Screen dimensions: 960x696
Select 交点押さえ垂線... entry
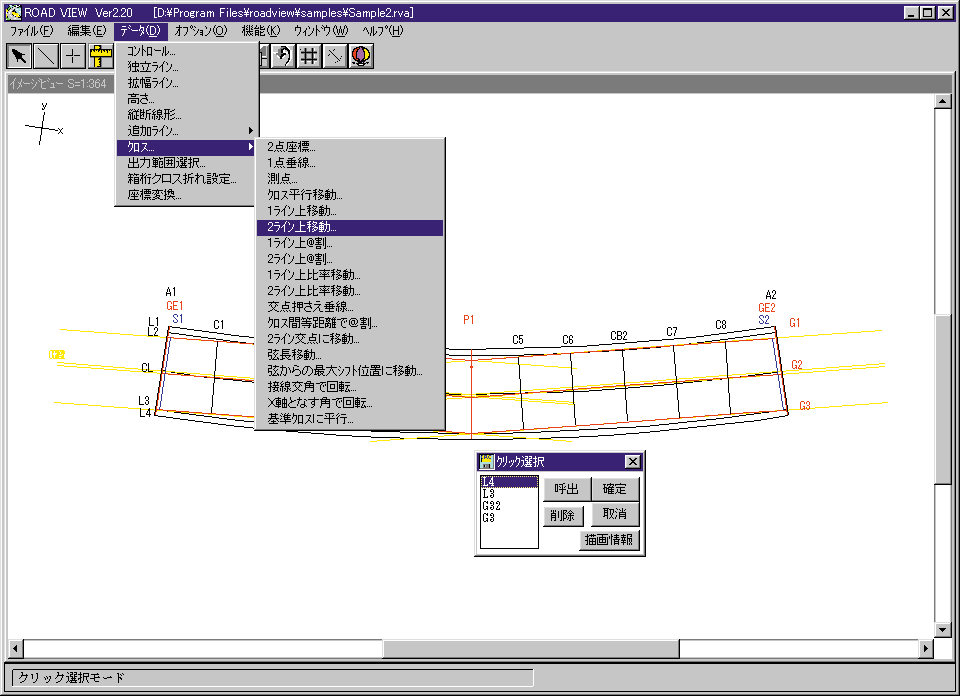coord(350,307)
